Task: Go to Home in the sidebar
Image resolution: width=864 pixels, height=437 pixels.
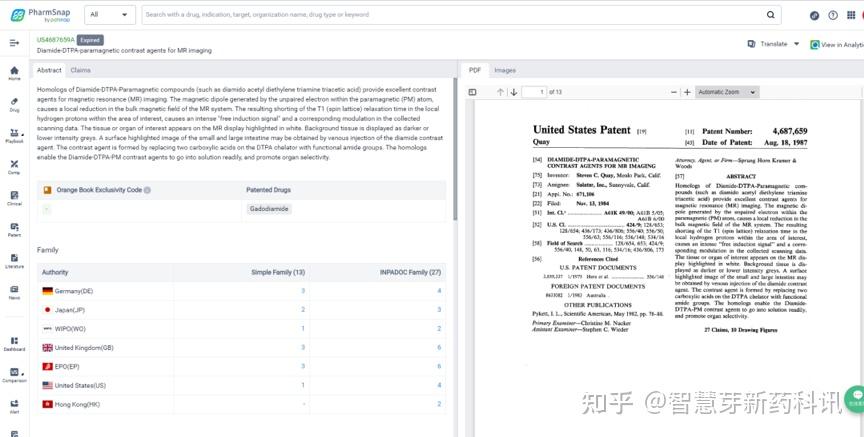Action: tap(14, 73)
